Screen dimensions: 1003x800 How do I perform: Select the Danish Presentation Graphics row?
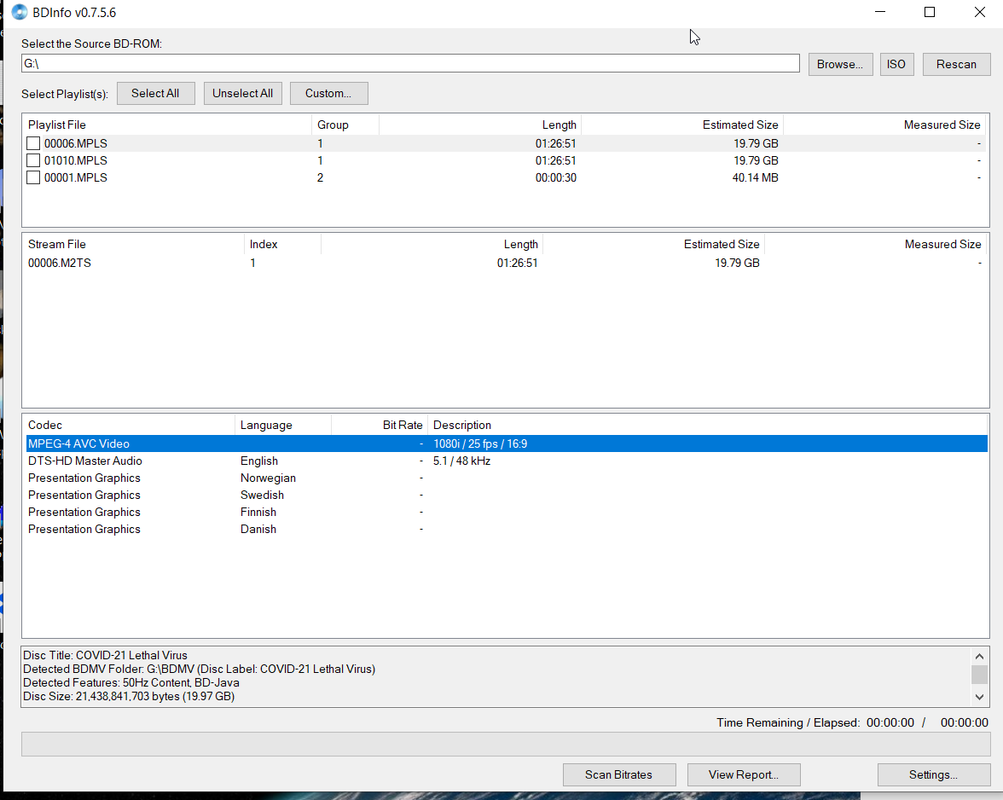[507, 529]
